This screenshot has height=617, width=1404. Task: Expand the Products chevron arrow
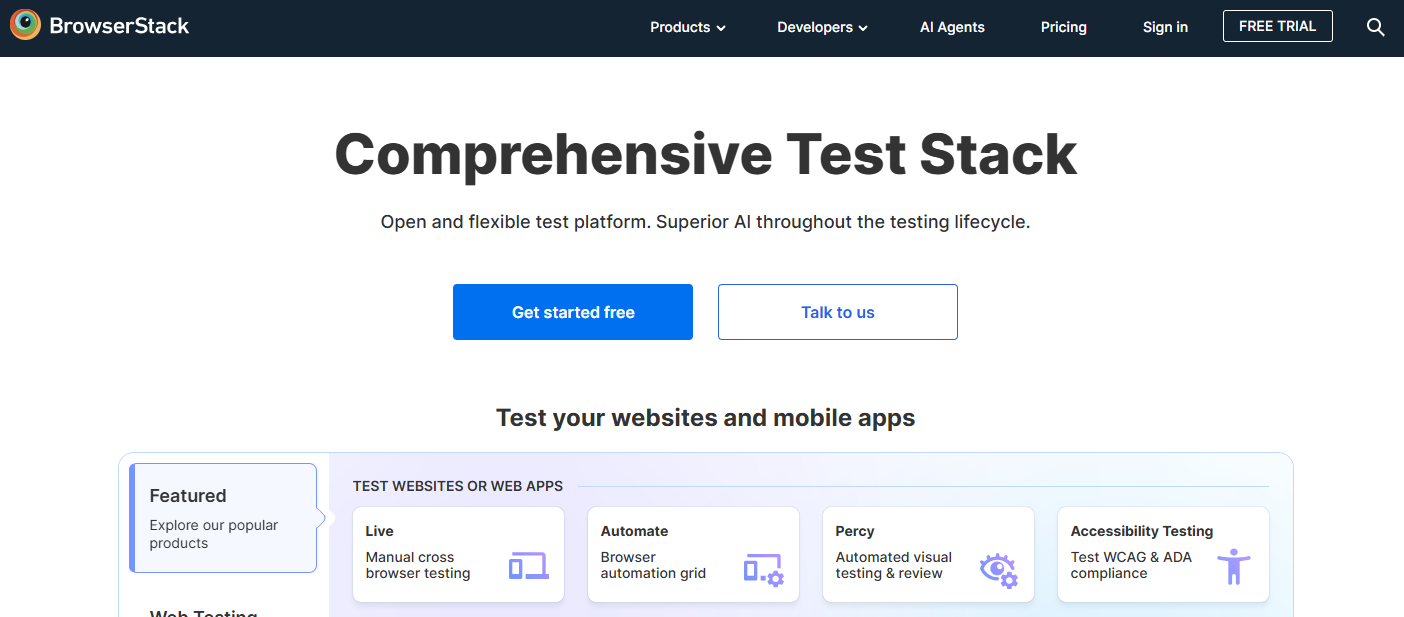coord(721,28)
